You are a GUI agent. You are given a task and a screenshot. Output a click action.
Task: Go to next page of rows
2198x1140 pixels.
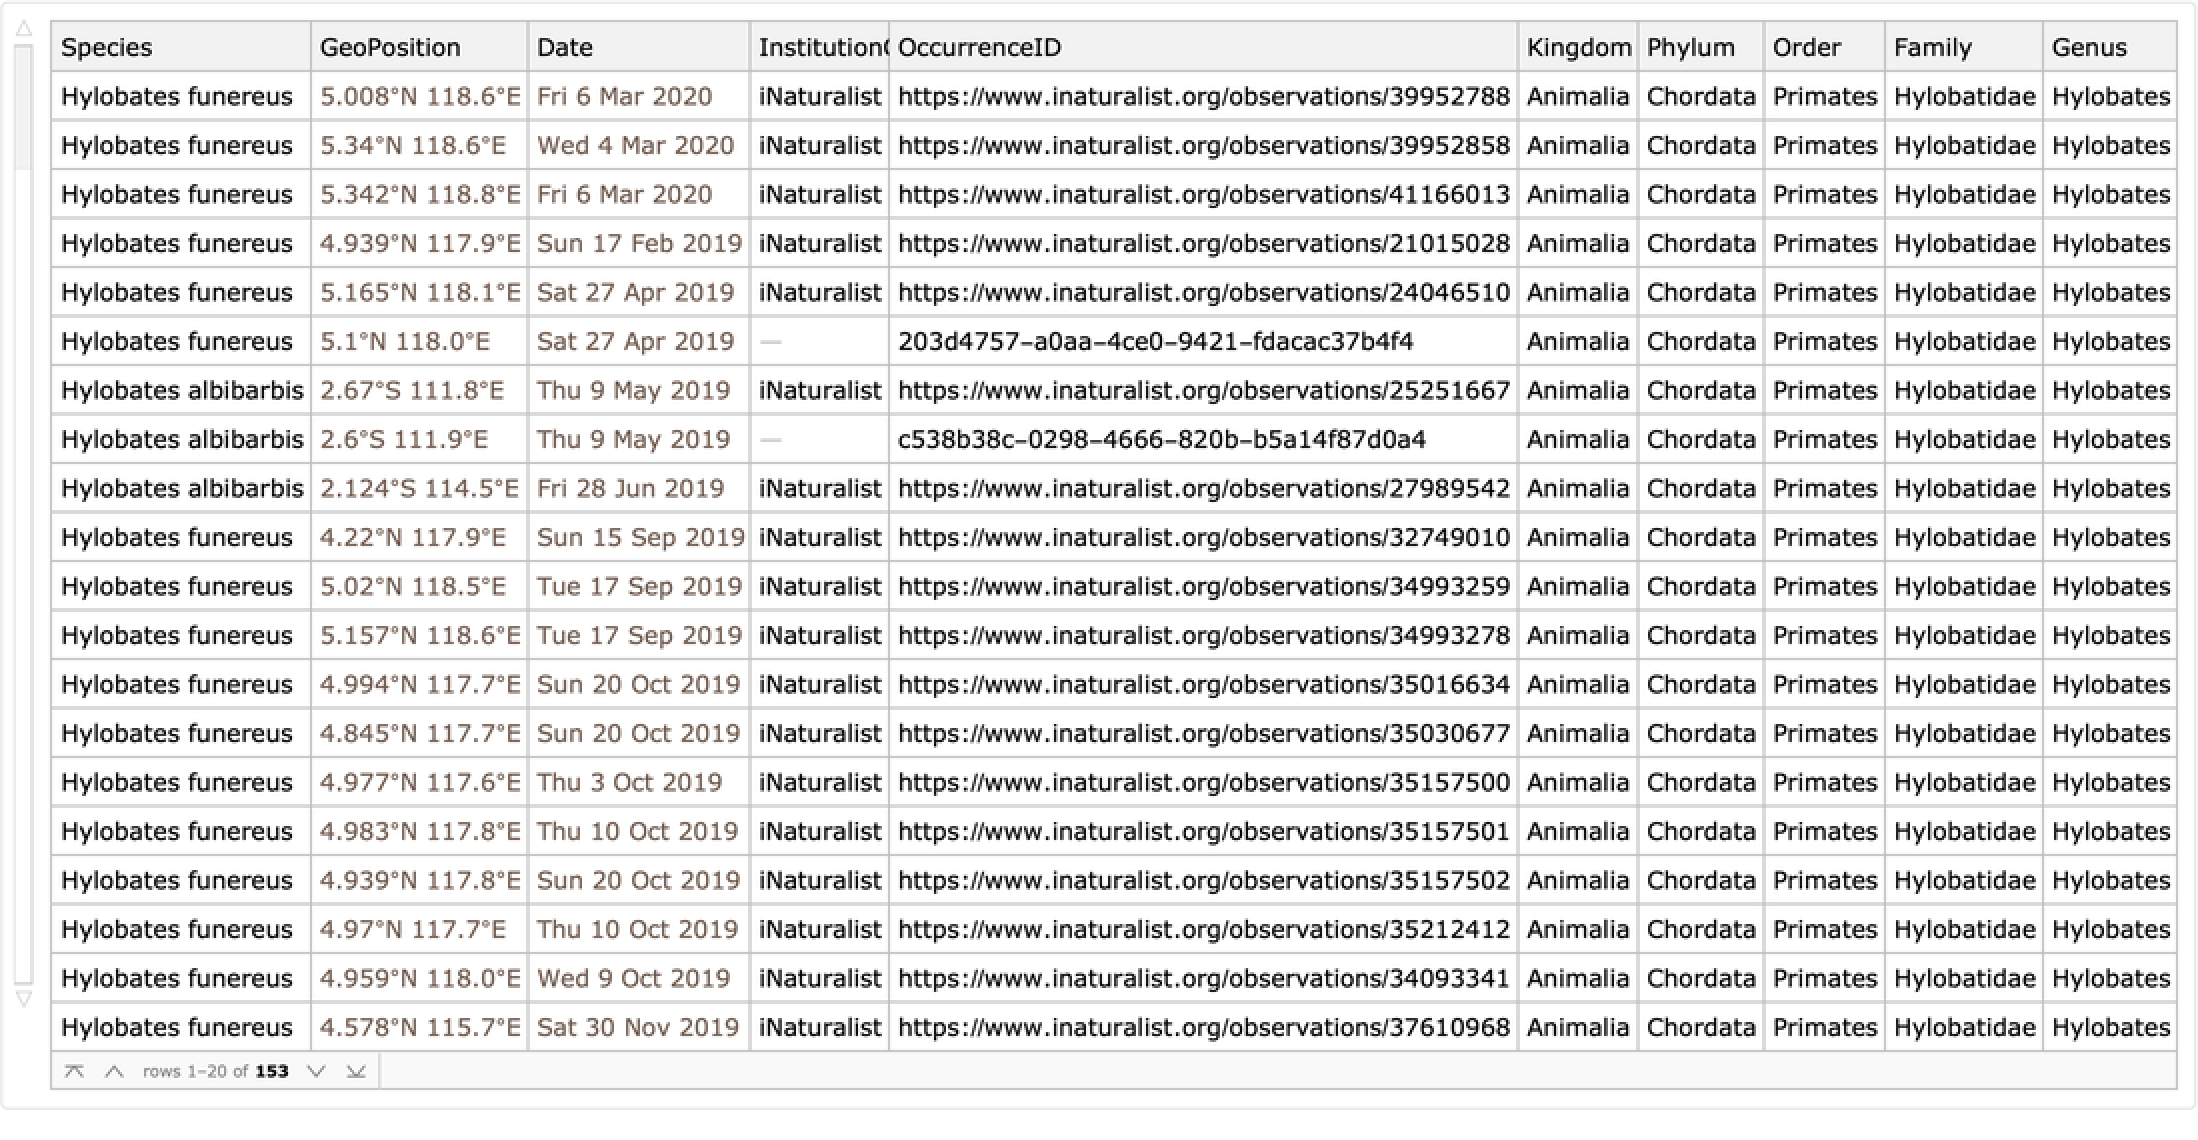[x=316, y=1071]
